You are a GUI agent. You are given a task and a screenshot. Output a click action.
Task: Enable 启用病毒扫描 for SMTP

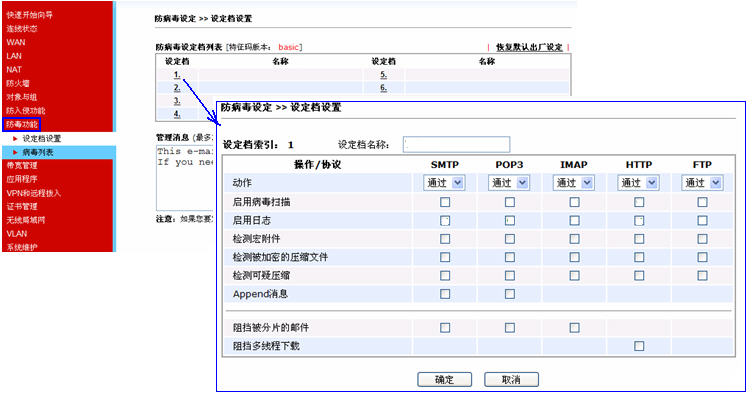pyautogui.click(x=445, y=202)
